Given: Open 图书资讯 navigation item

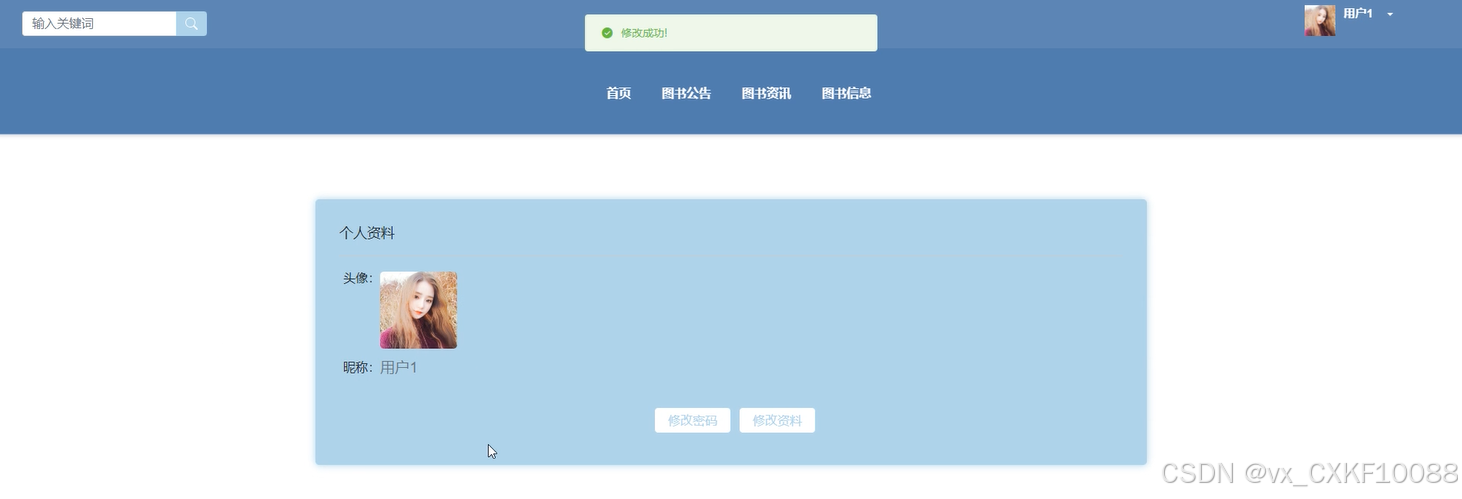Looking at the screenshot, I should click(x=766, y=93).
